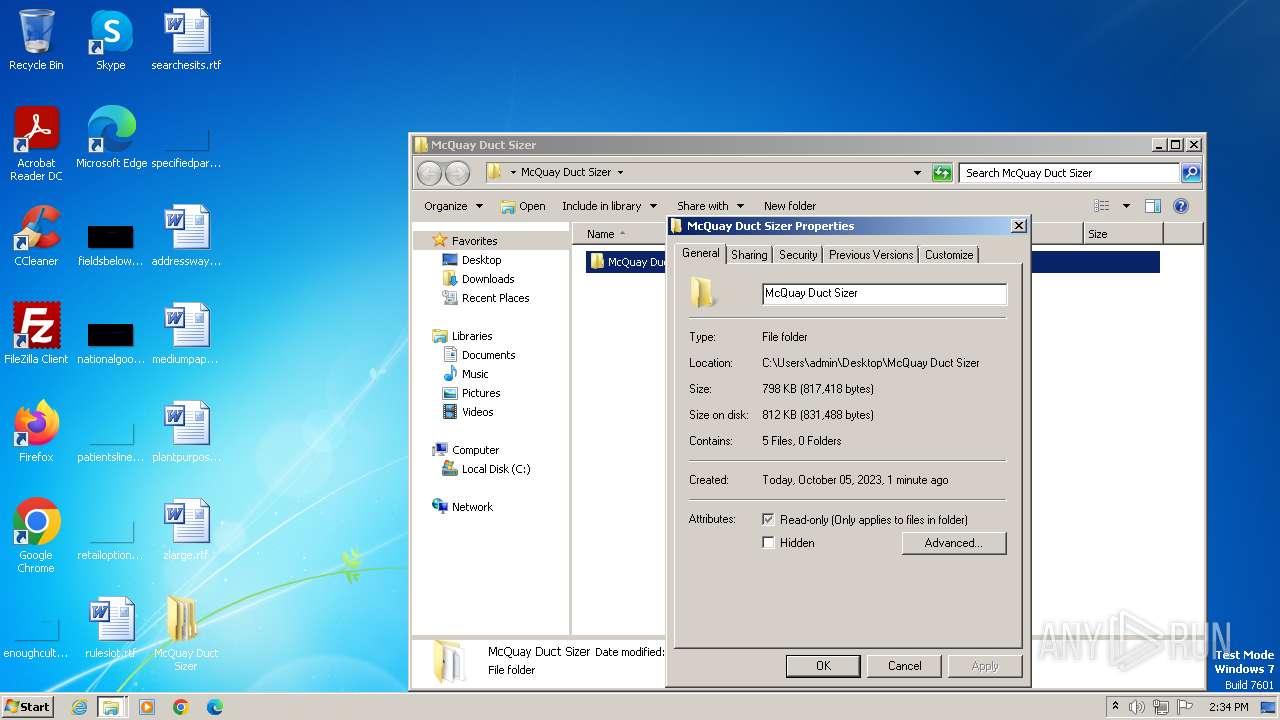Select Desktop under Favorites
1280x720 pixels.
click(x=472, y=260)
